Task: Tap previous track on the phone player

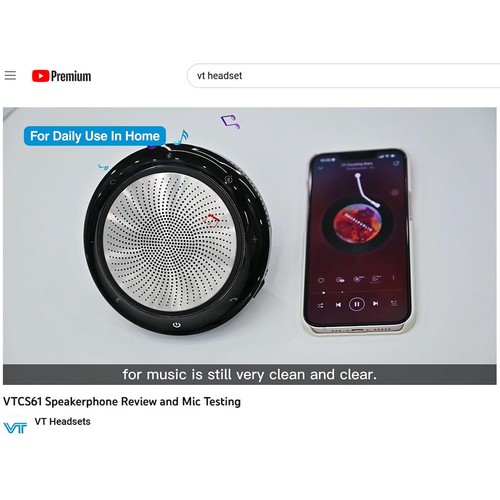Action: point(338,305)
